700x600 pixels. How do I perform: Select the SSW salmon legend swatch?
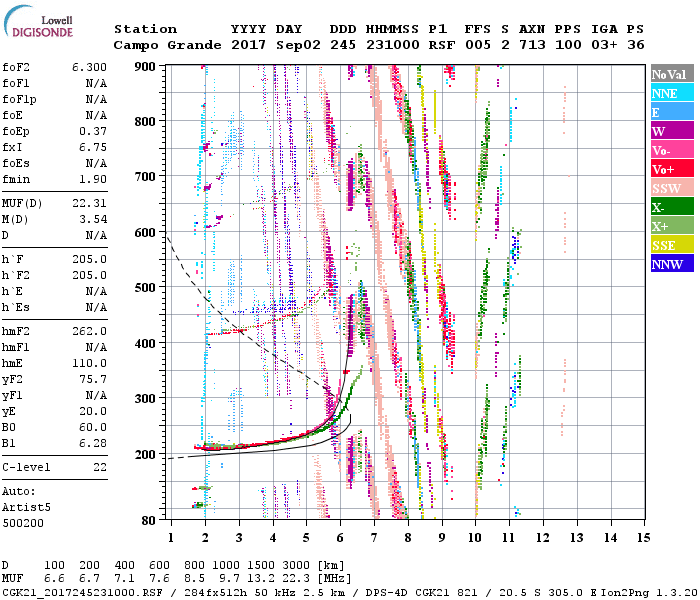(x=672, y=188)
